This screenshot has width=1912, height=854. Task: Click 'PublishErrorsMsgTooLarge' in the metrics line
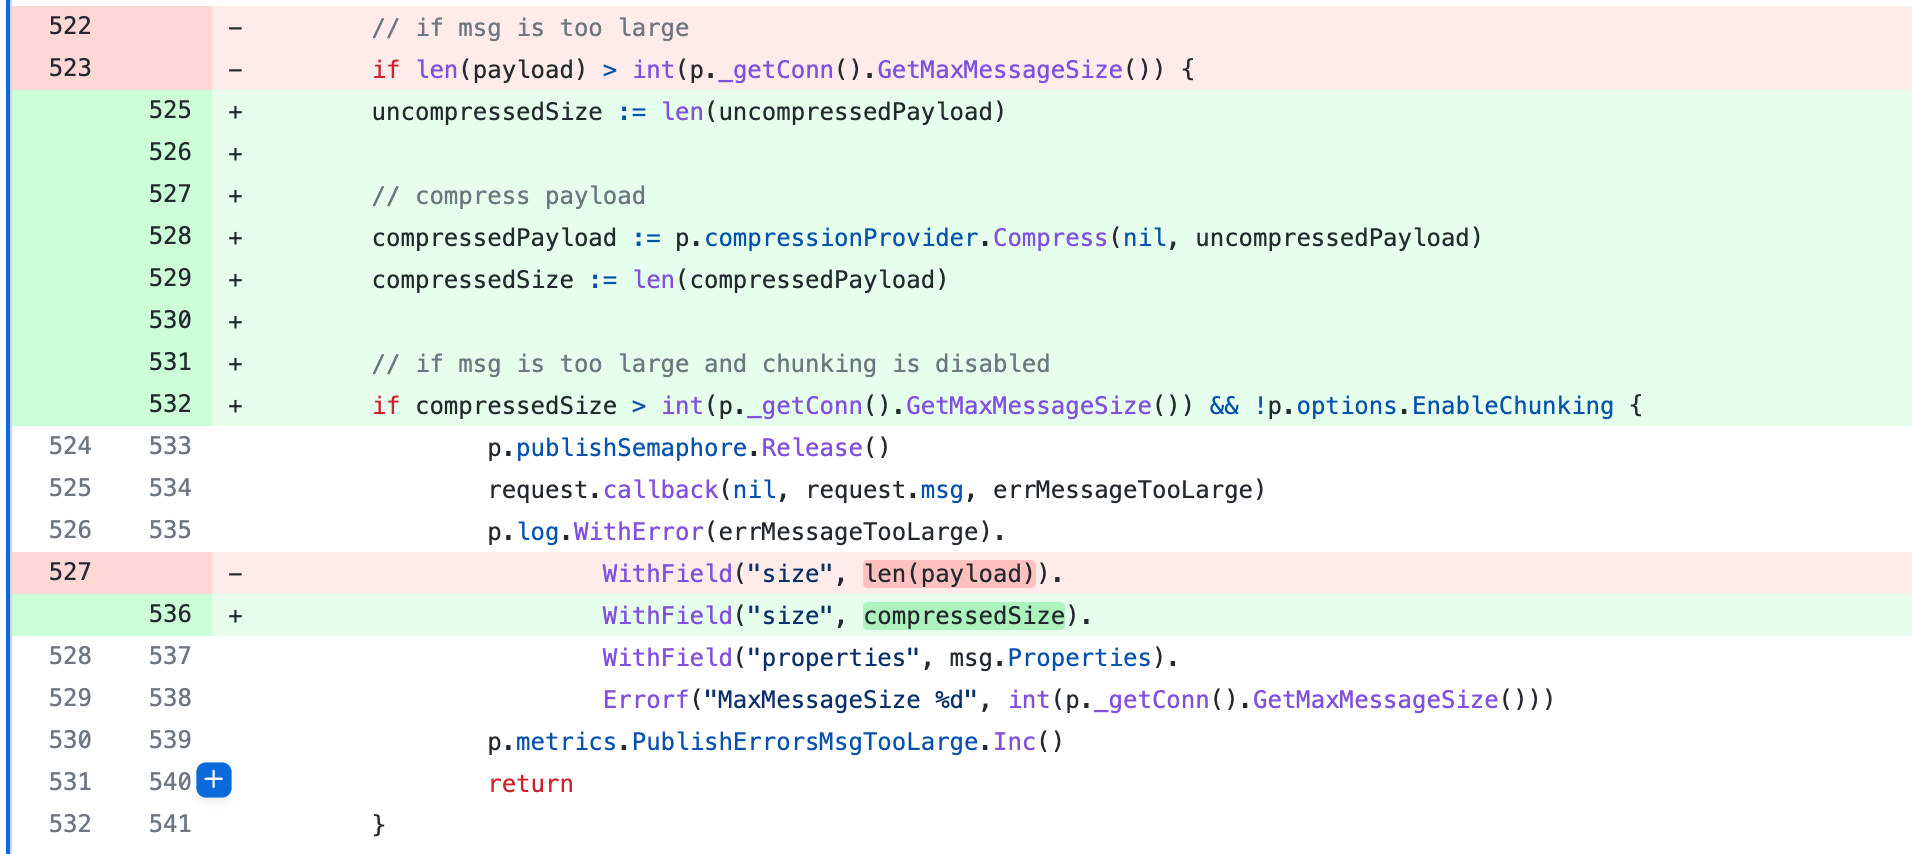click(805, 742)
